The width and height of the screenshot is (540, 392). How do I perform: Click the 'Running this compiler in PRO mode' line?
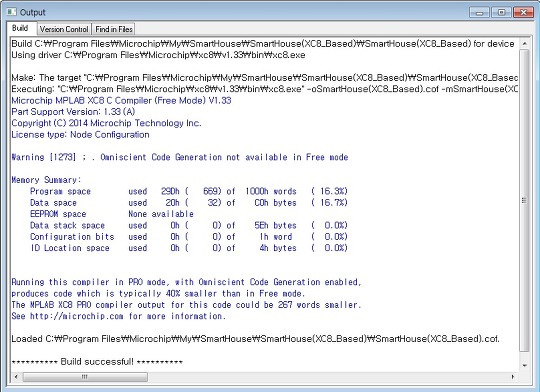pyautogui.click(x=186, y=282)
